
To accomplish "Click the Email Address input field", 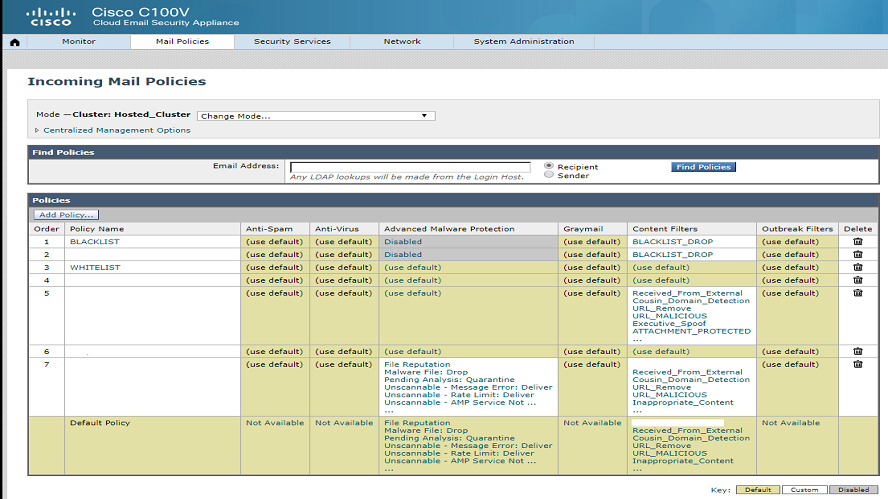I will [410, 167].
